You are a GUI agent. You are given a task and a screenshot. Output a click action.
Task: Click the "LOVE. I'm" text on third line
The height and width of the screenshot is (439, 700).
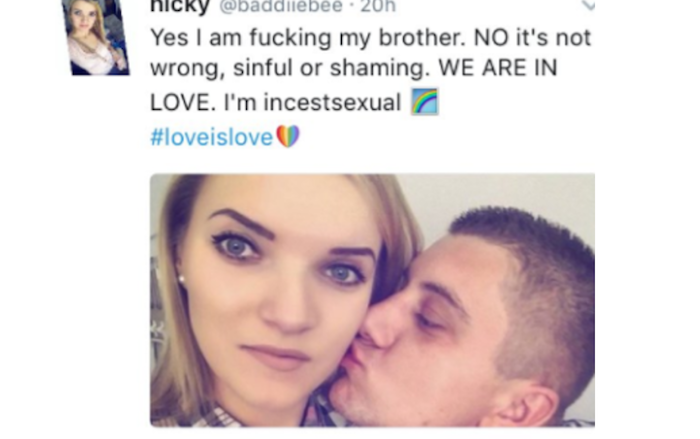click(203, 103)
